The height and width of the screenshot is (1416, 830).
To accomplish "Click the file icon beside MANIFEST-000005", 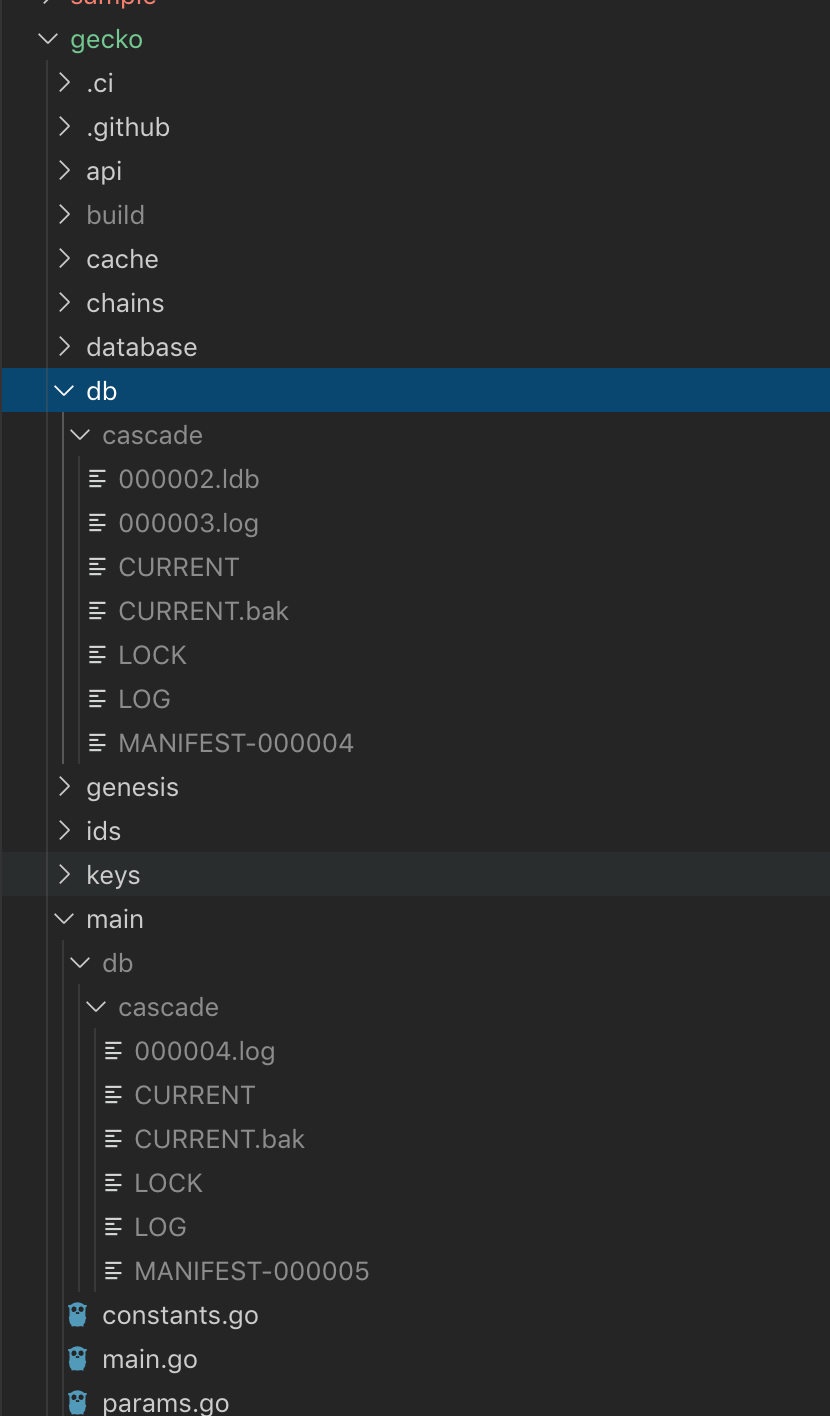I will [x=113, y=1270].
